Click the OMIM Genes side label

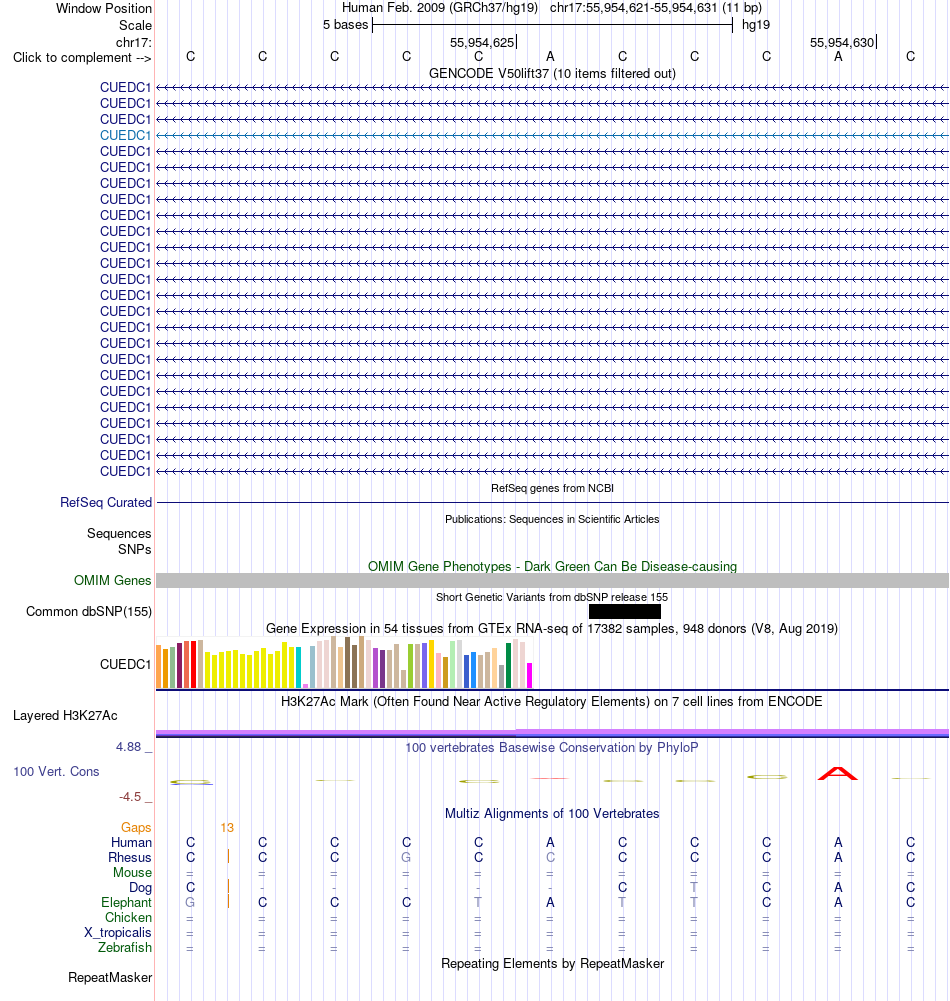point(112,580)
